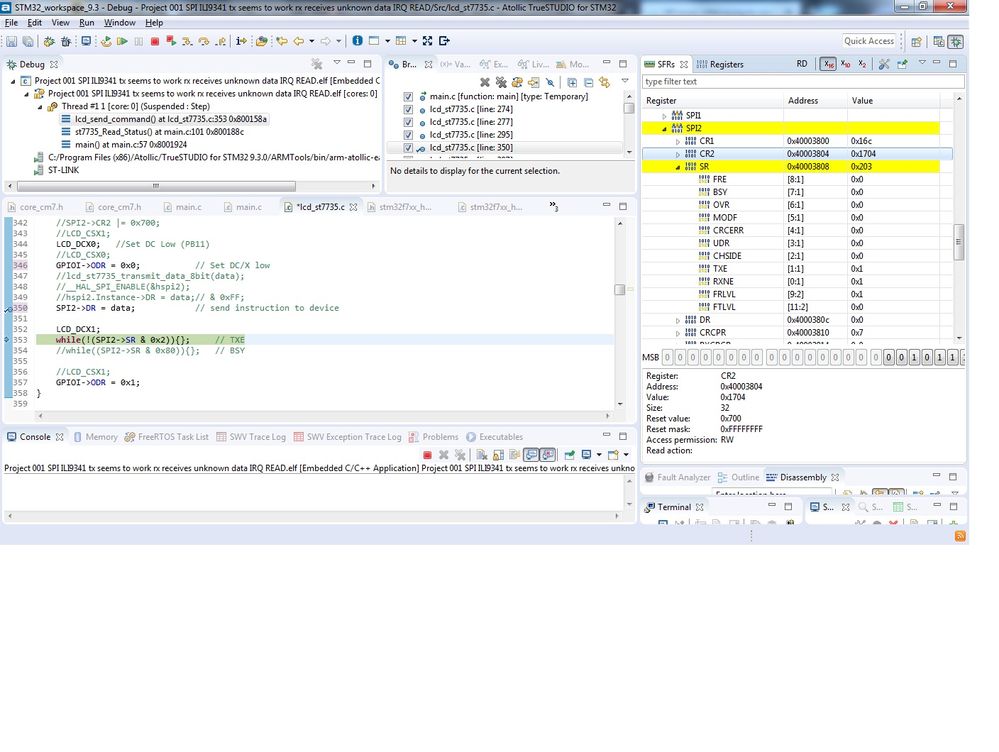Click the blue information icon in toolbar
The image size is (999, 752).
click(357, 41)
